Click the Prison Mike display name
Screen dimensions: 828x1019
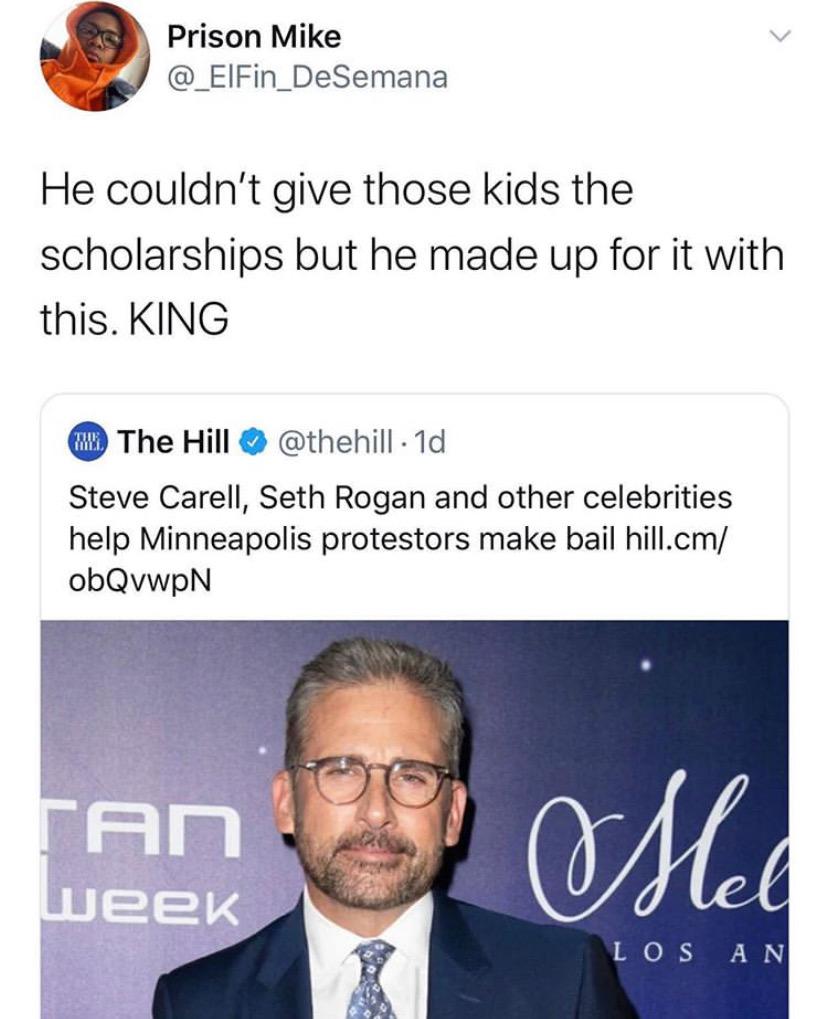click(254, 37)
